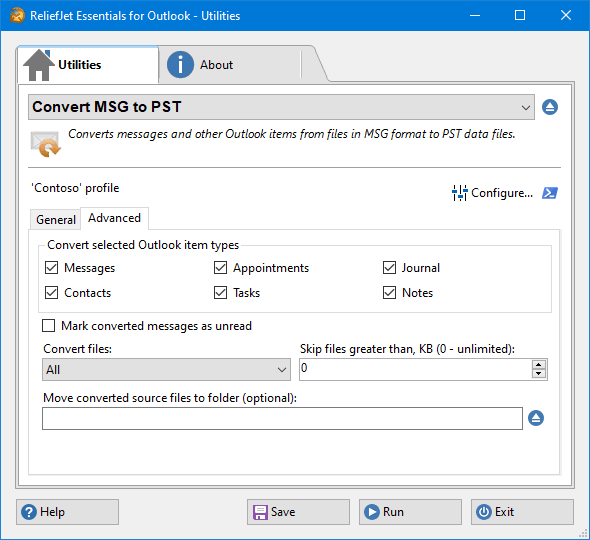The width and height of the screenshot is (590, 540).
Task: Click the move converted source files folder field
Action: pyautogui.click(x=282, y=418)
